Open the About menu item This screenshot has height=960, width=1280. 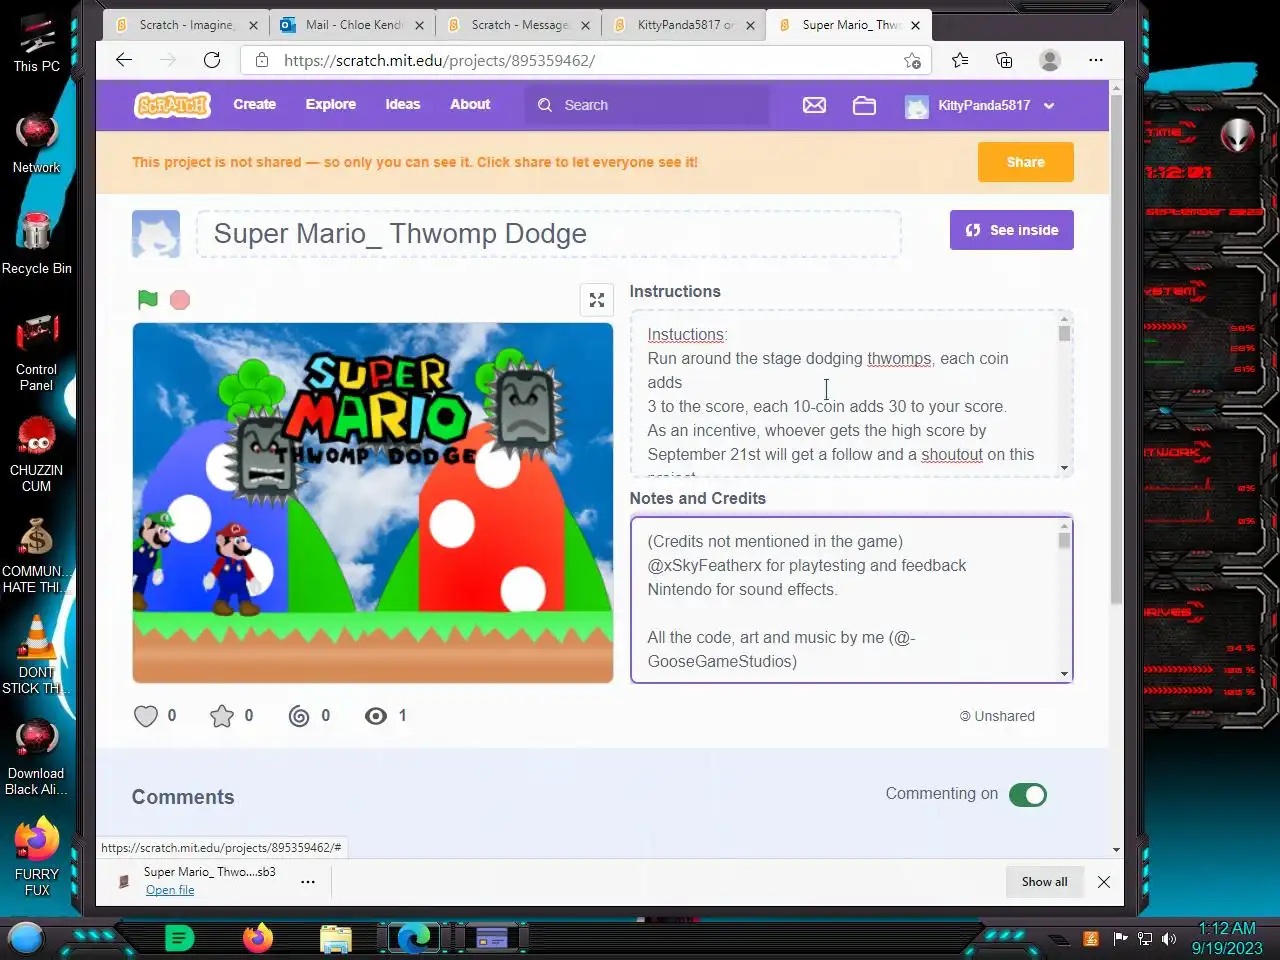470,105
